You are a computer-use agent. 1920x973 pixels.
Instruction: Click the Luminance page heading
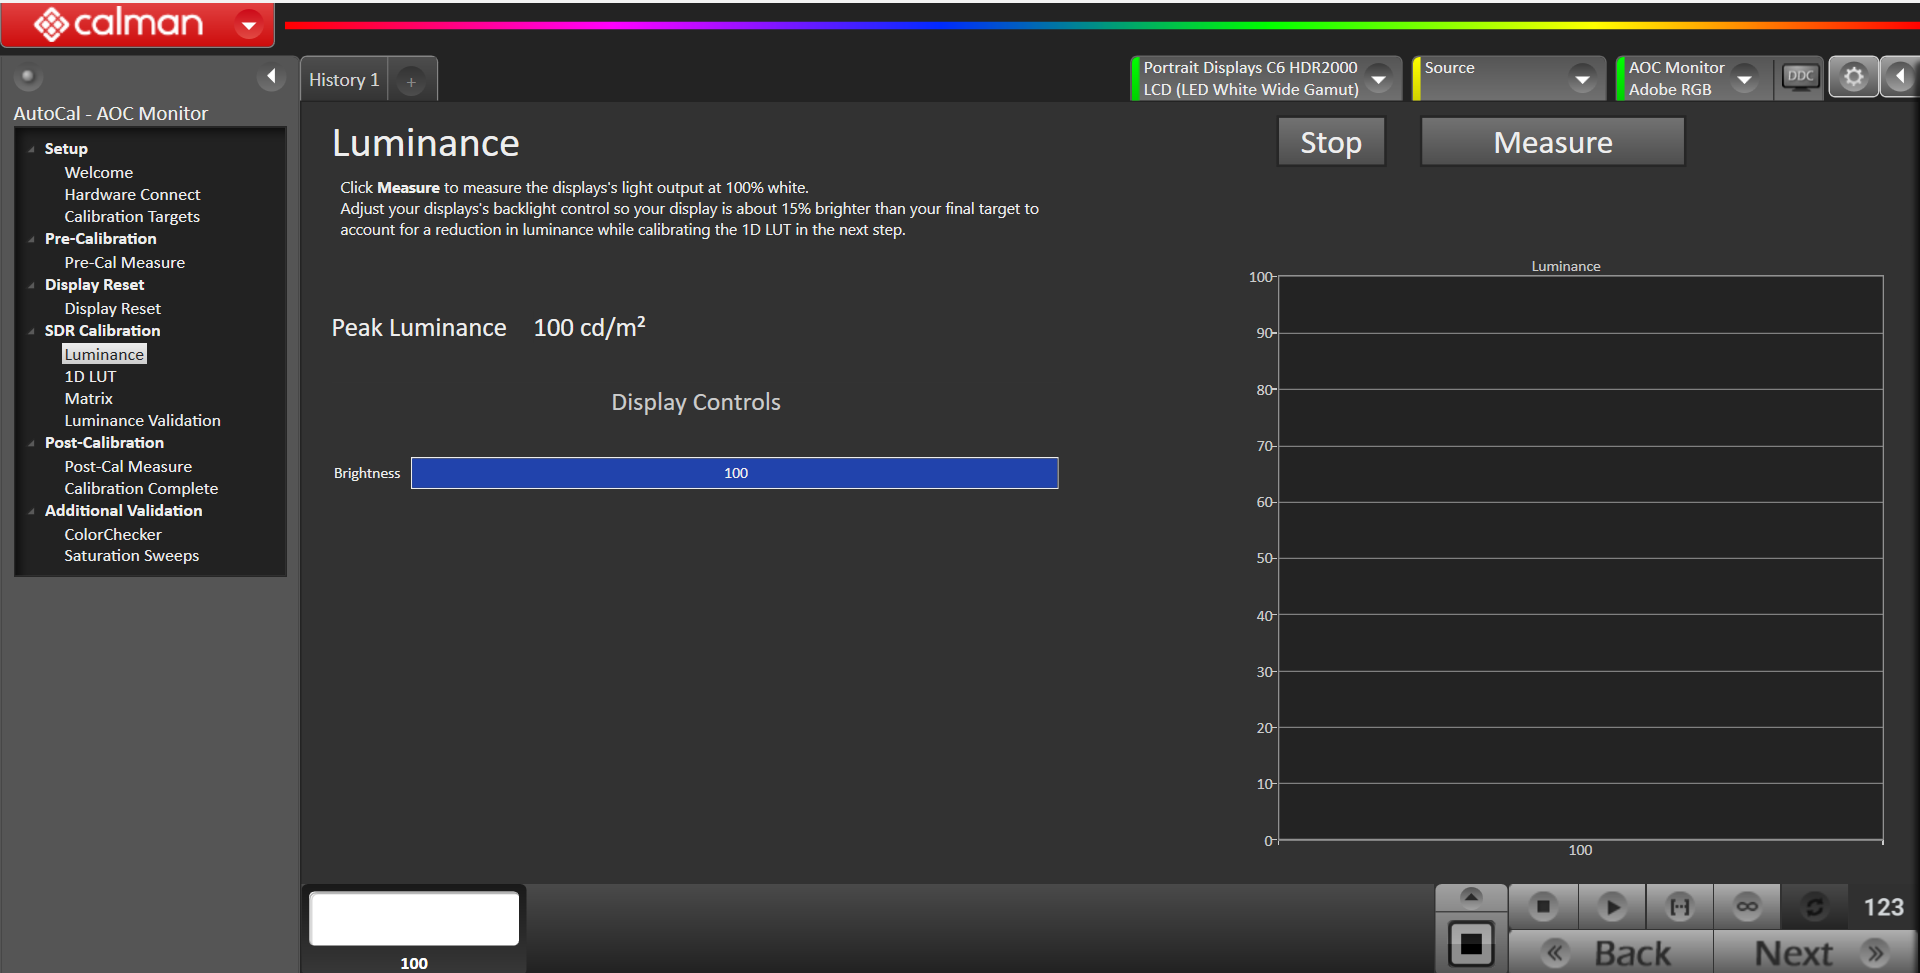coord(425,143)
